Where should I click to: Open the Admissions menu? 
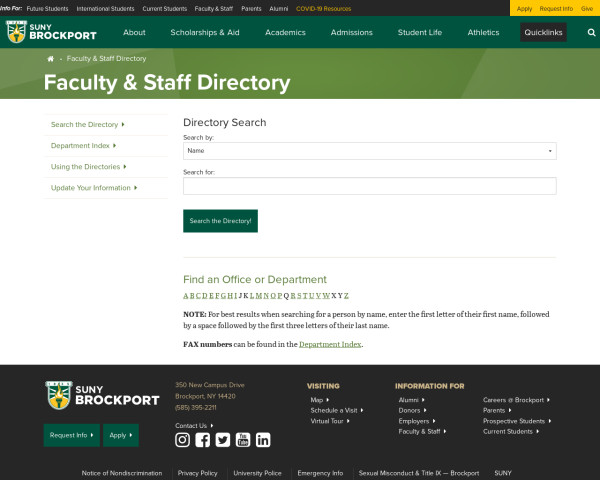pos(352,33)
